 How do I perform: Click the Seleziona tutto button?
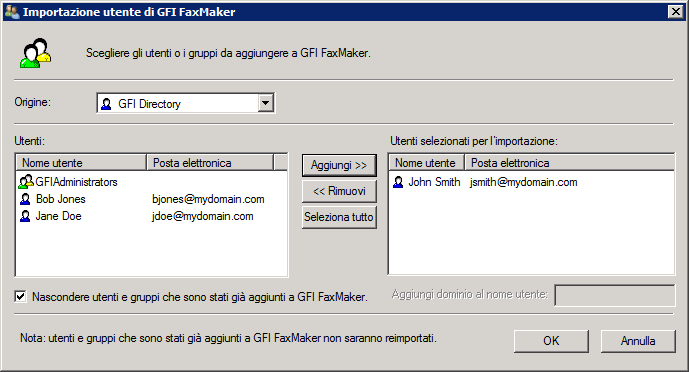(x=339, y=217)
